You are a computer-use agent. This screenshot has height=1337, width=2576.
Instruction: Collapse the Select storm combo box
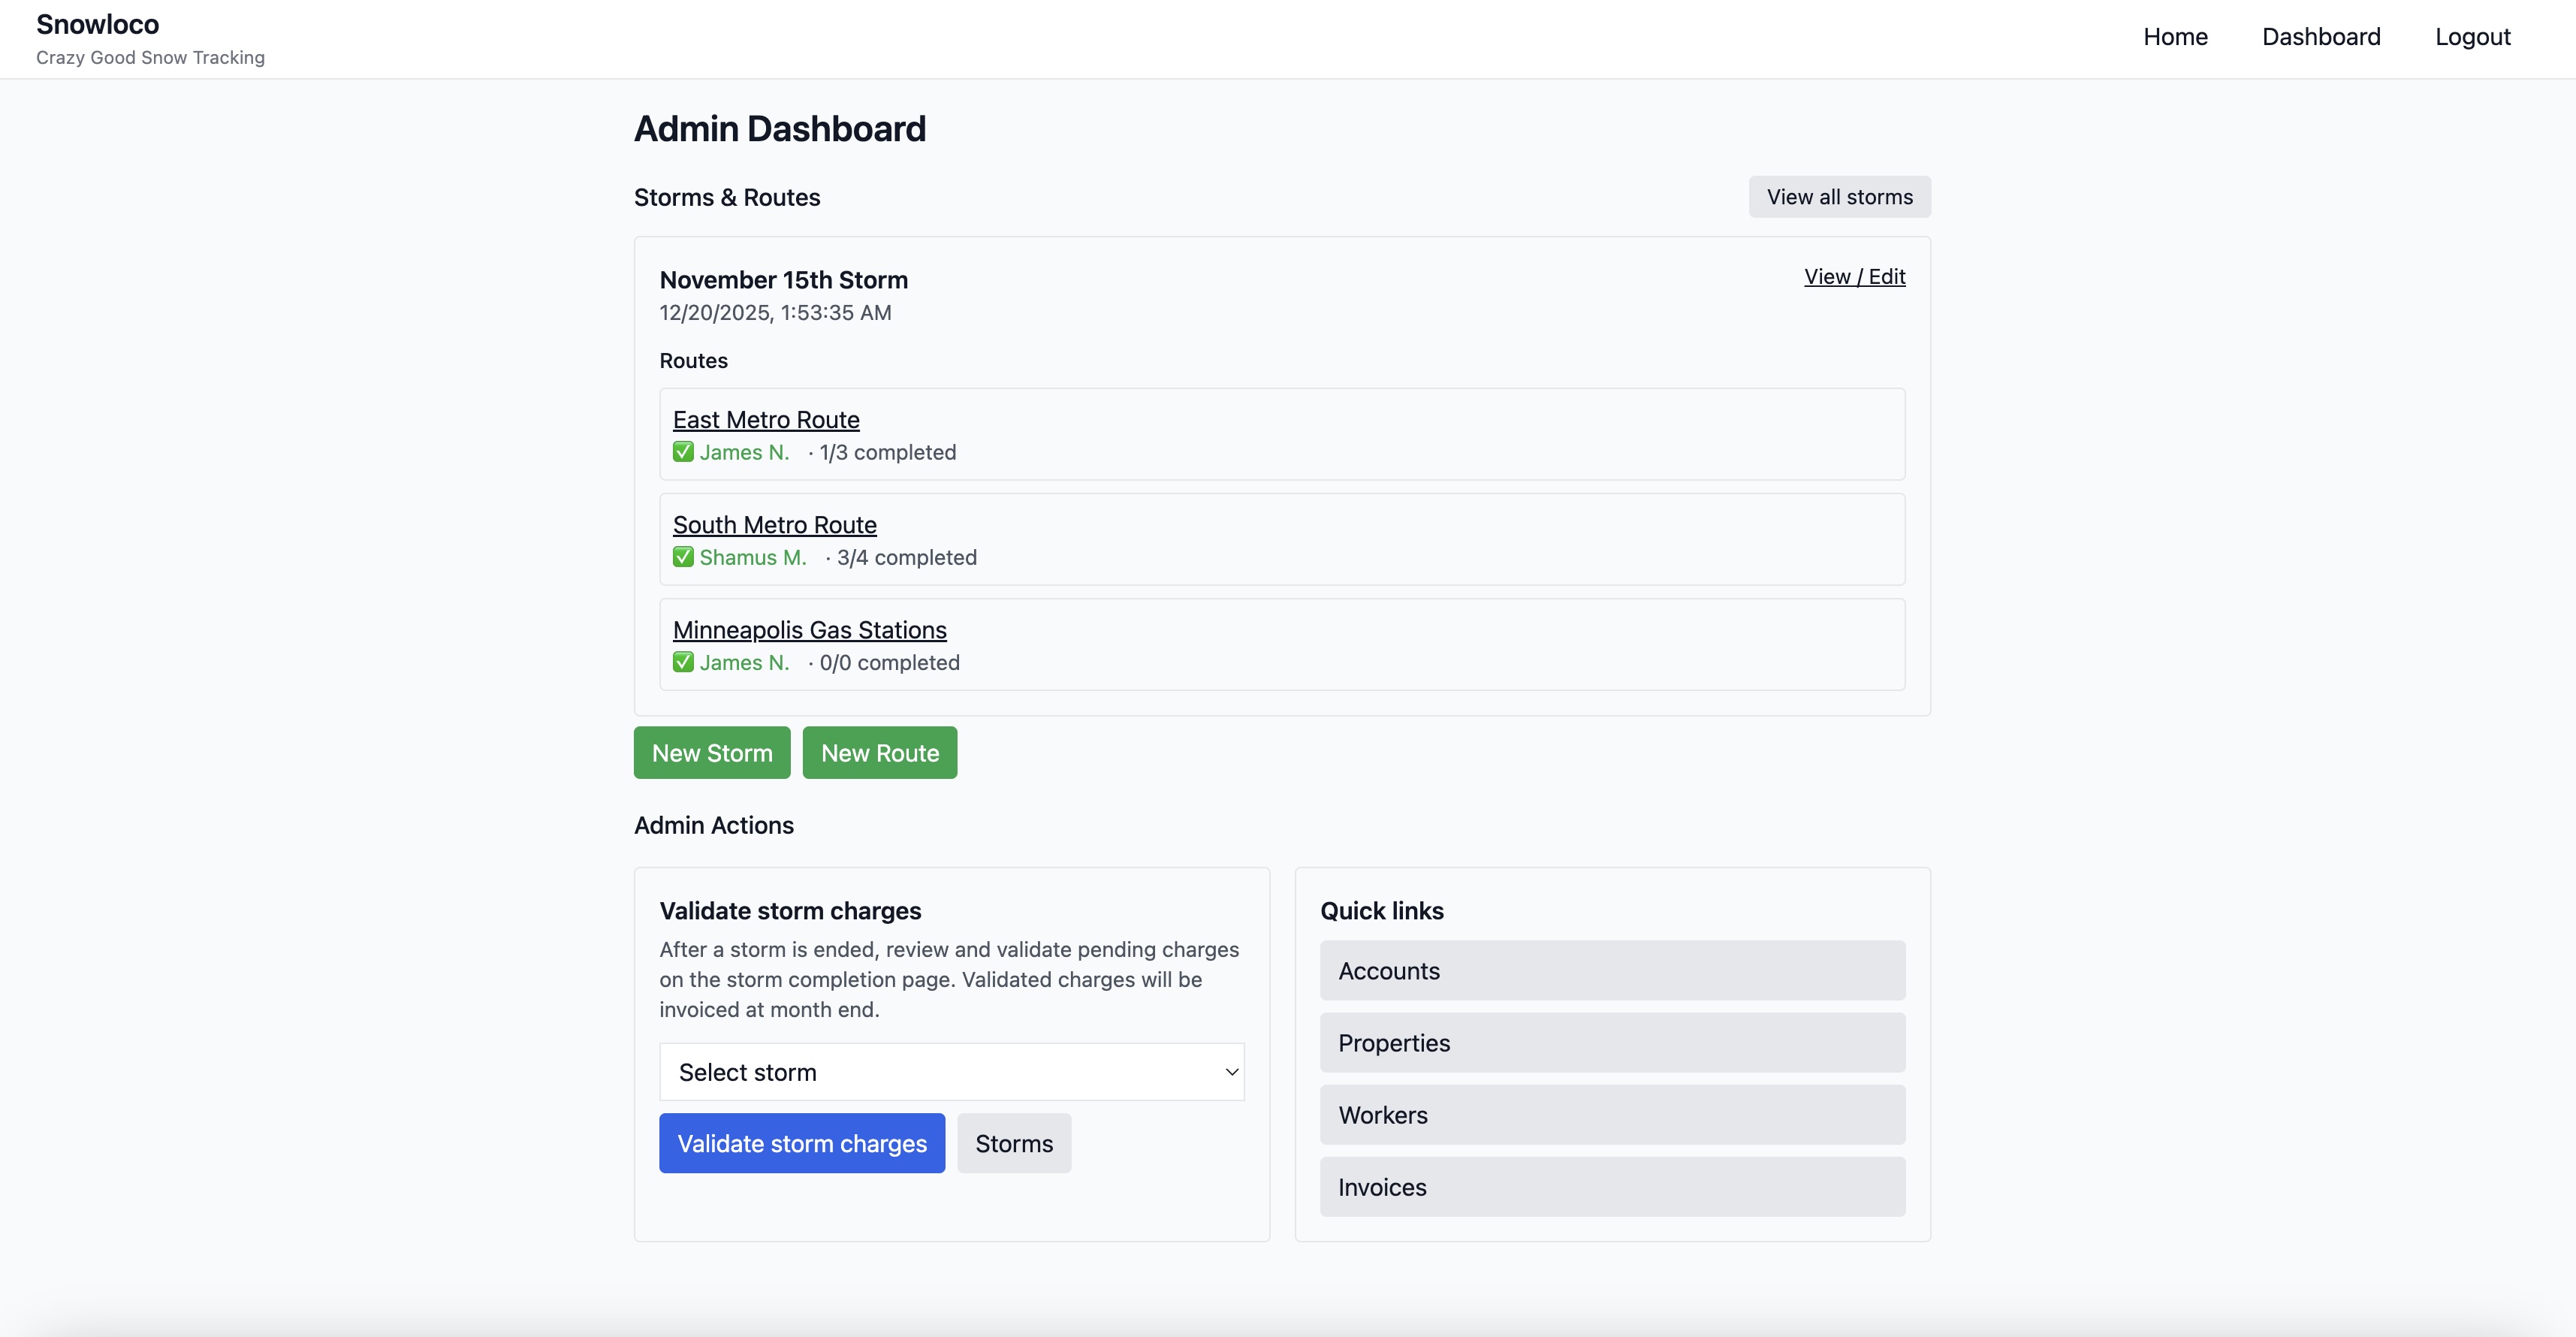tap(950, 1071)
